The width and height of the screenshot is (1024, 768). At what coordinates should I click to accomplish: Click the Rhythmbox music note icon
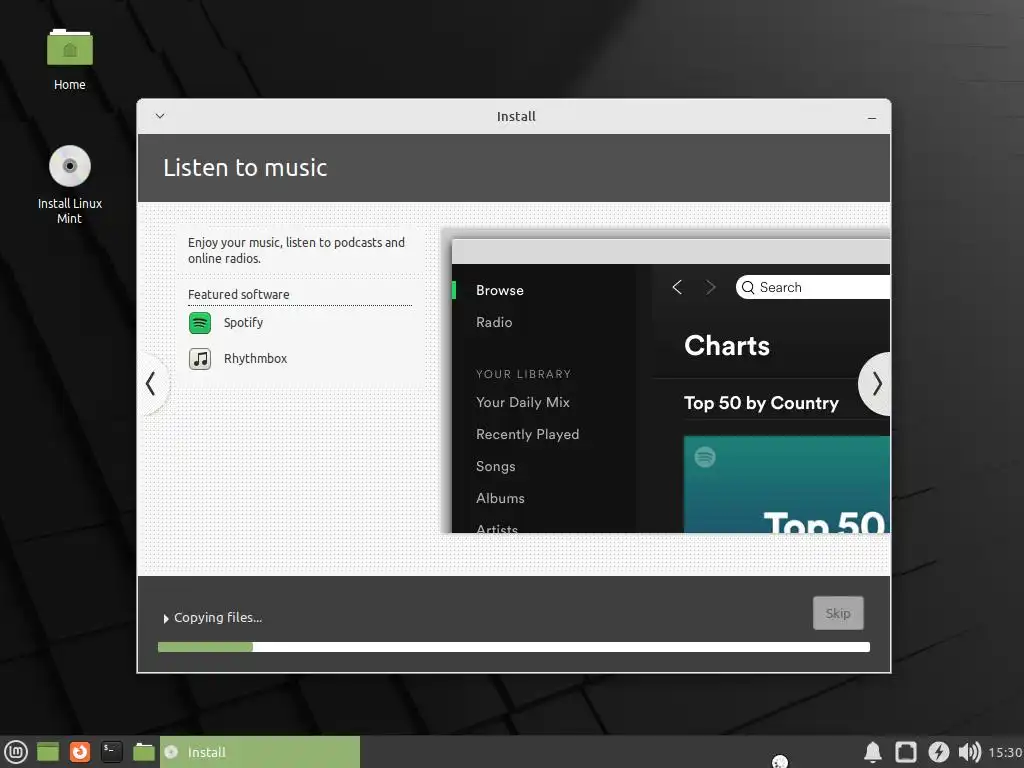[200, 359]
